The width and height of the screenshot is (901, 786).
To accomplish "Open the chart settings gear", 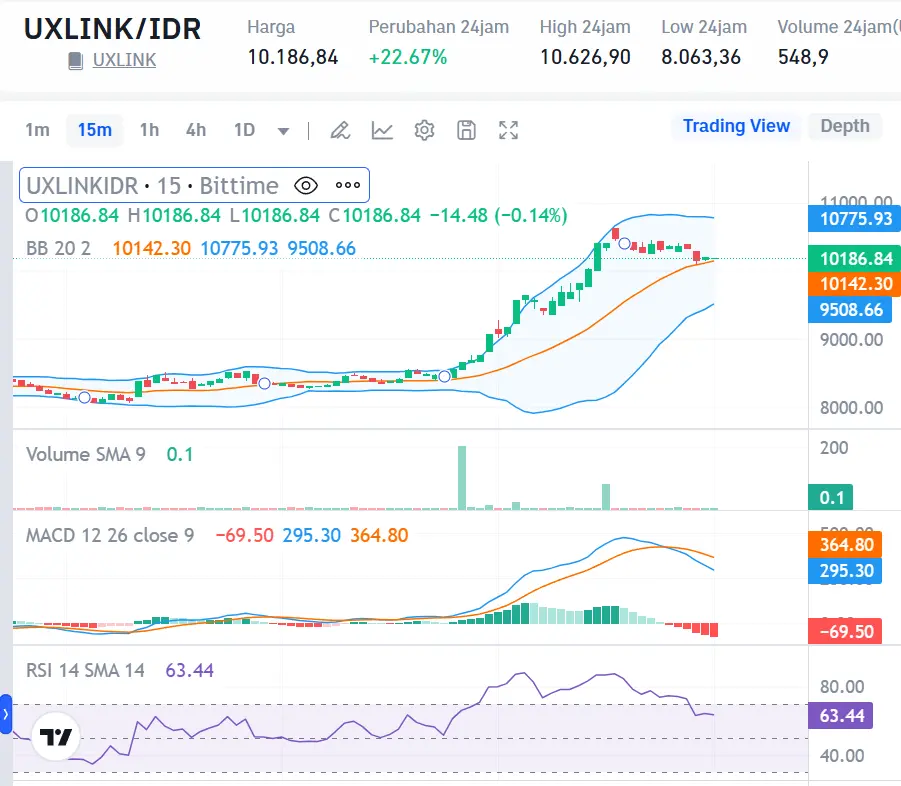I will pos(424,129).
